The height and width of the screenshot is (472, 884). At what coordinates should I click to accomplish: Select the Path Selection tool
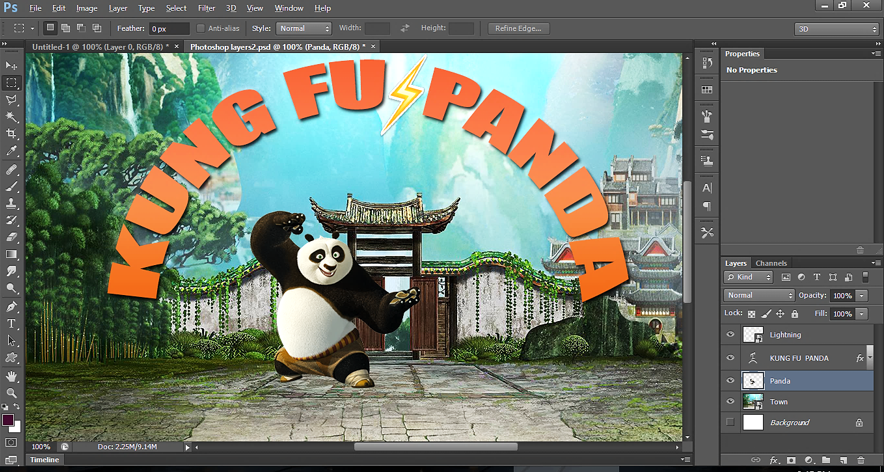pos(11,341)
